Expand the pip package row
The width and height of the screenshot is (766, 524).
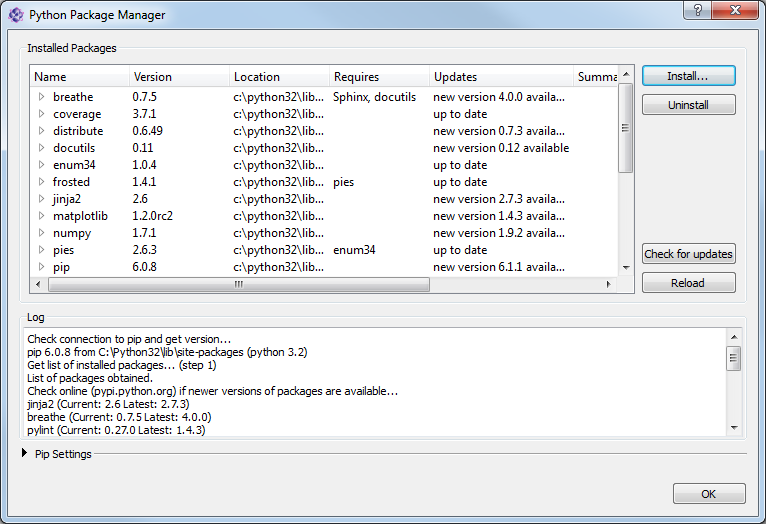[42, 267]
